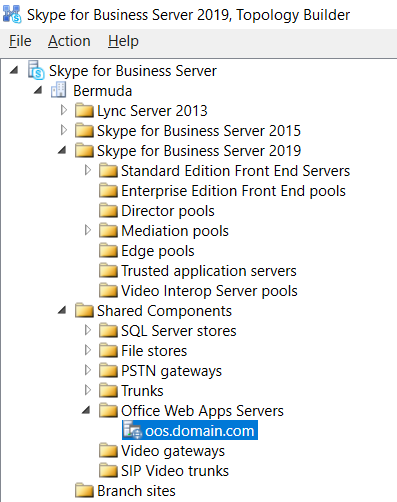Collapse the Bermuda site node
This screenshot has width=397, height=502.
point(38,90)
